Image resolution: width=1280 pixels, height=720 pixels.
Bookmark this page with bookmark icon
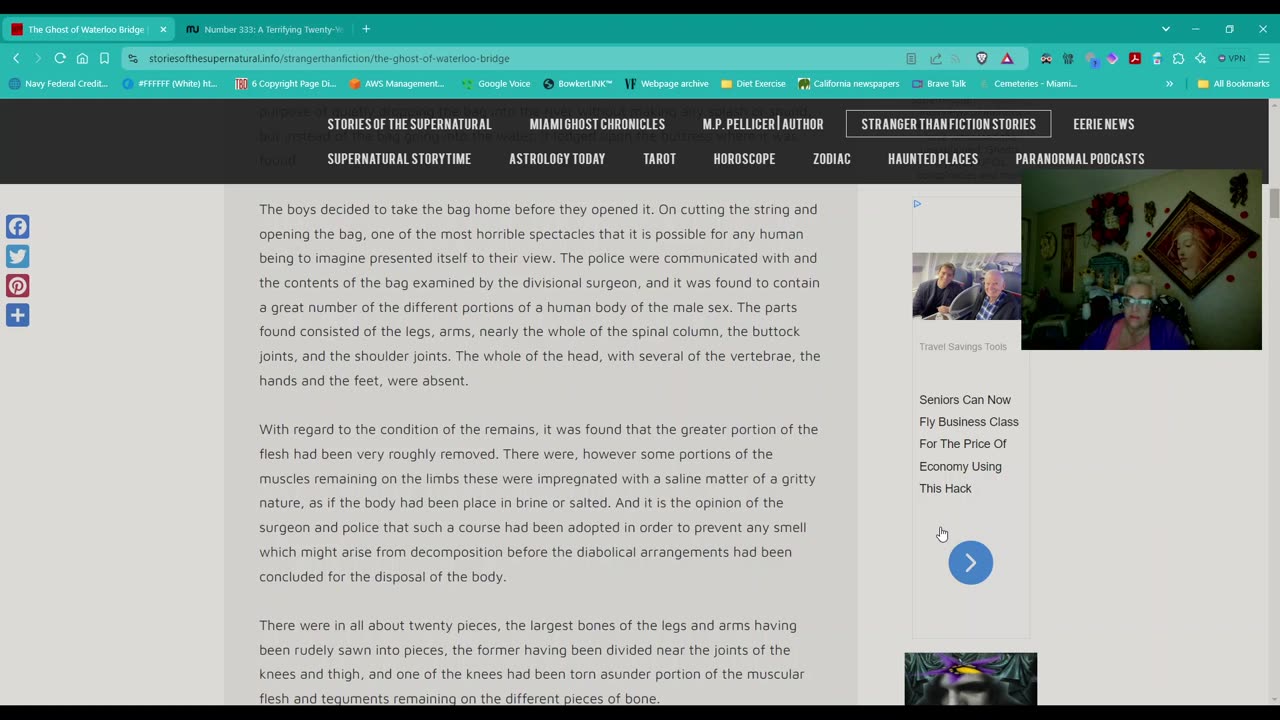[104, 58]
